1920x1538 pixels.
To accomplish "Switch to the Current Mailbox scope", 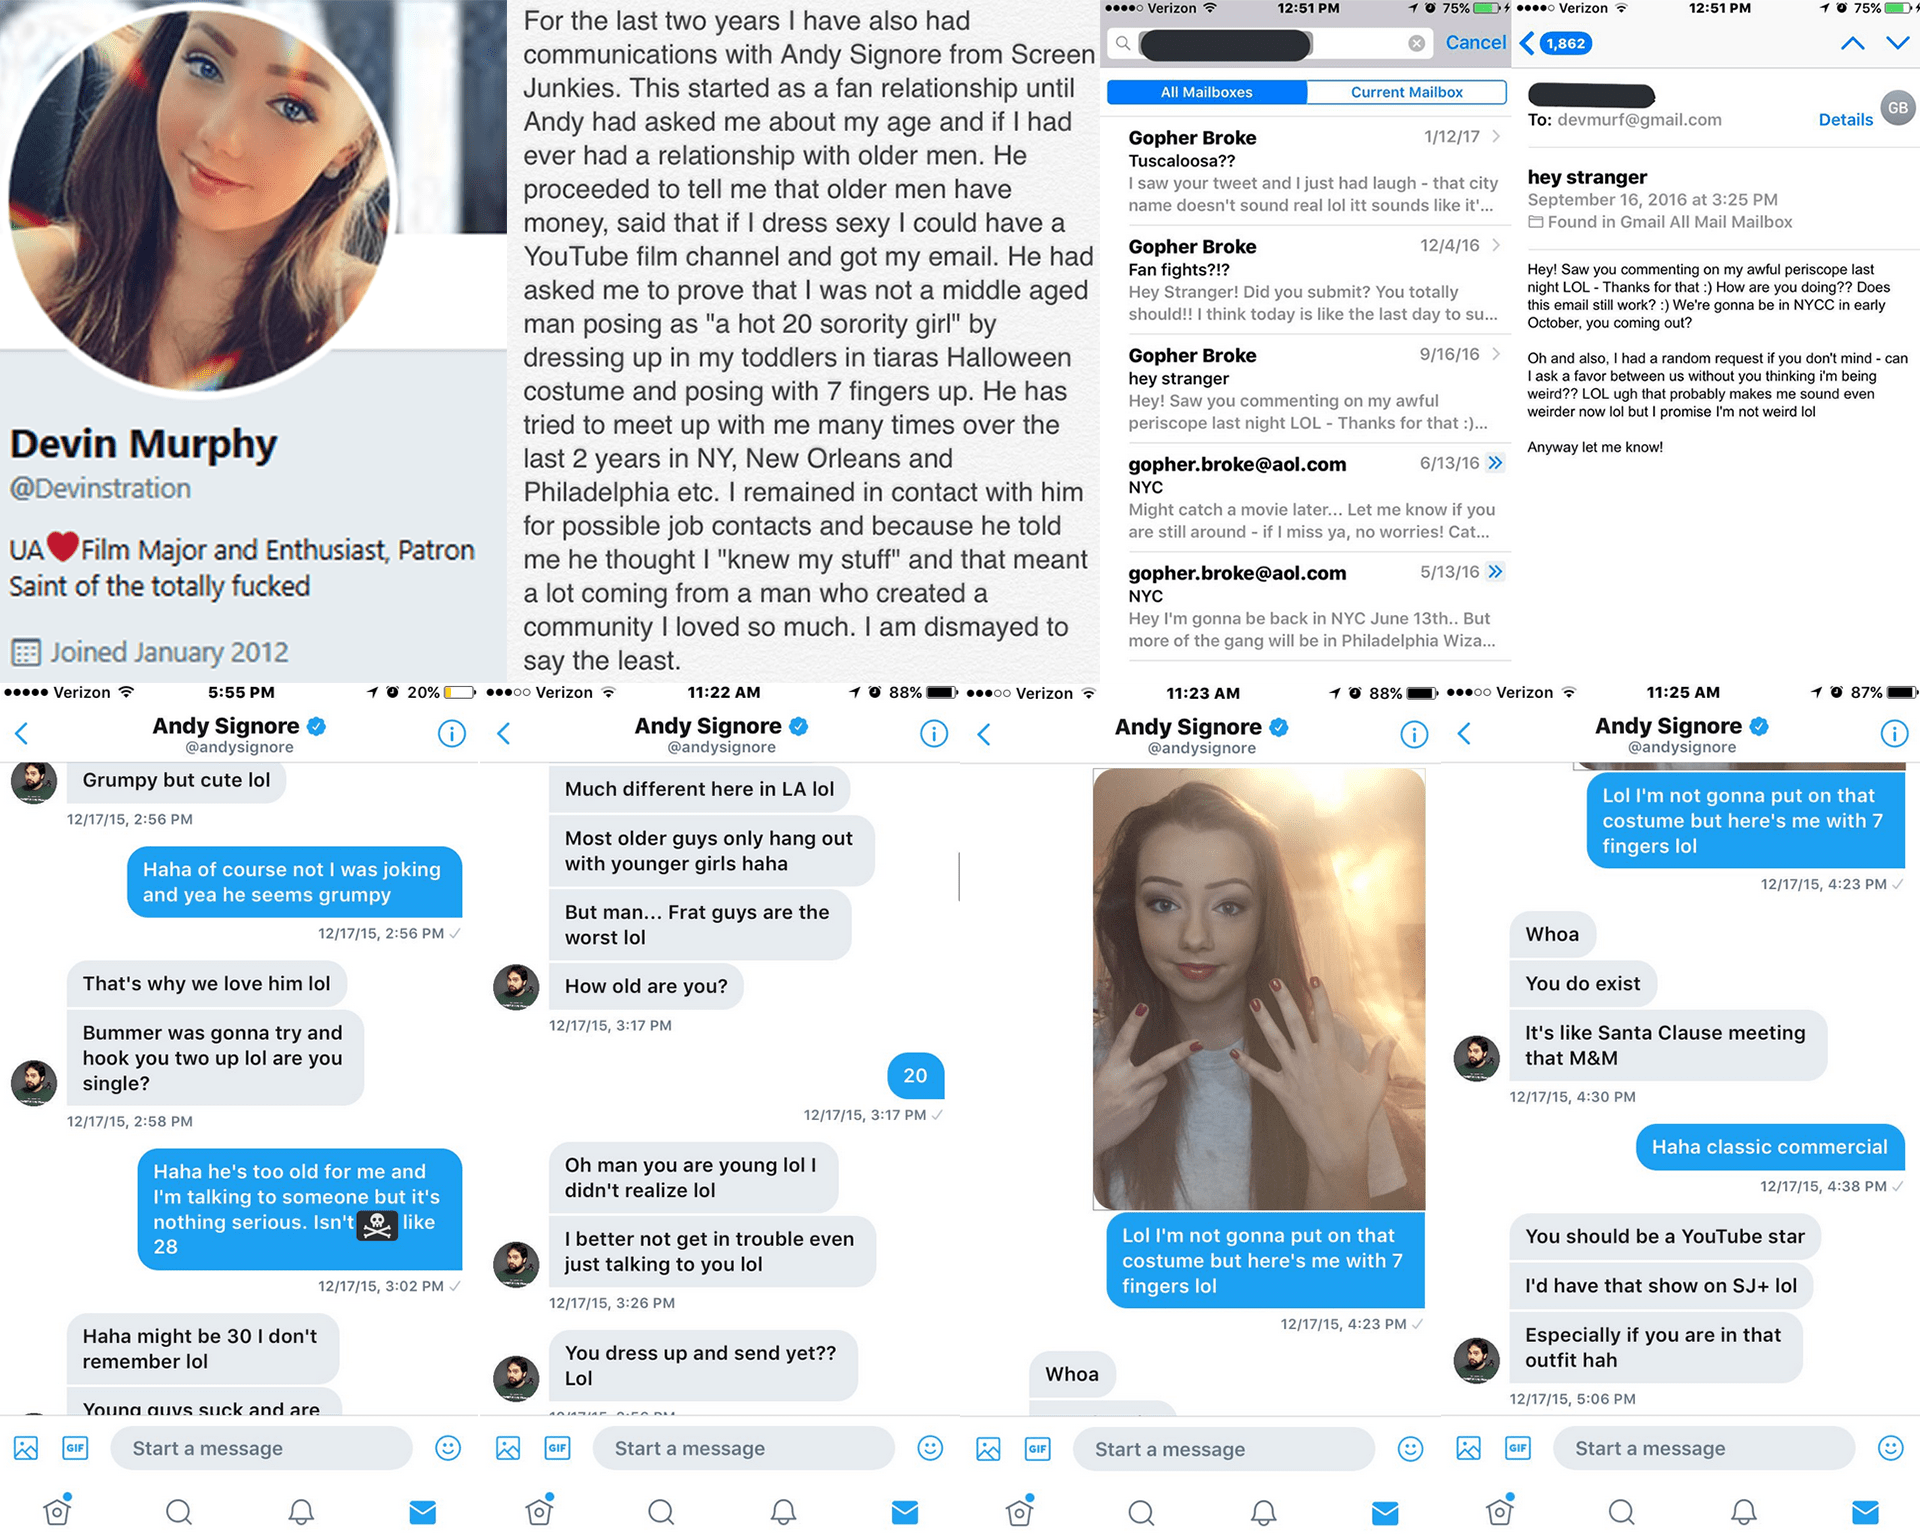I will [x=1406, y=92].
